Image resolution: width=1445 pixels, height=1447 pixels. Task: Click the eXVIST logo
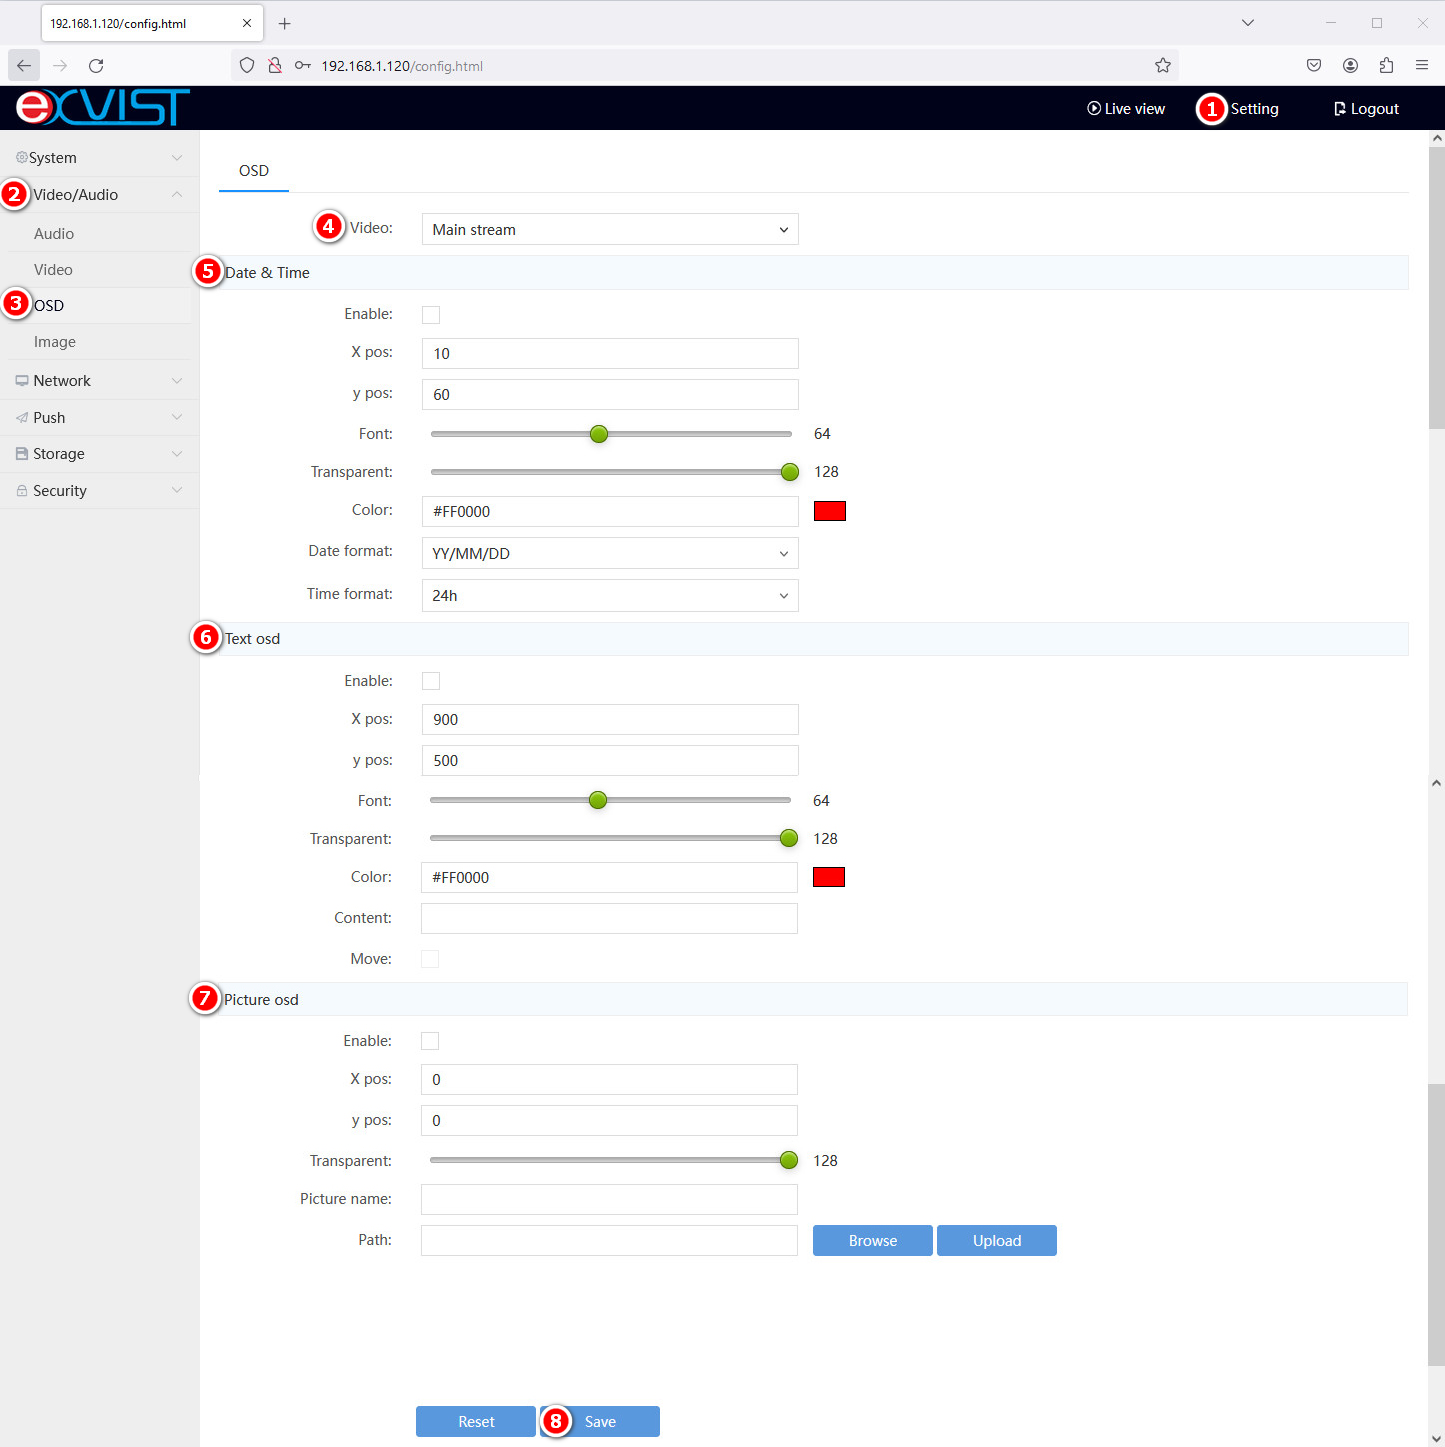coord(103,107)
